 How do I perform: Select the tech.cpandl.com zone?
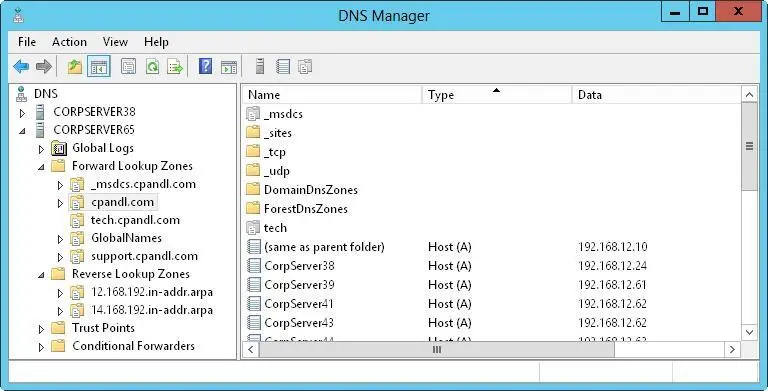coord(135,220)
